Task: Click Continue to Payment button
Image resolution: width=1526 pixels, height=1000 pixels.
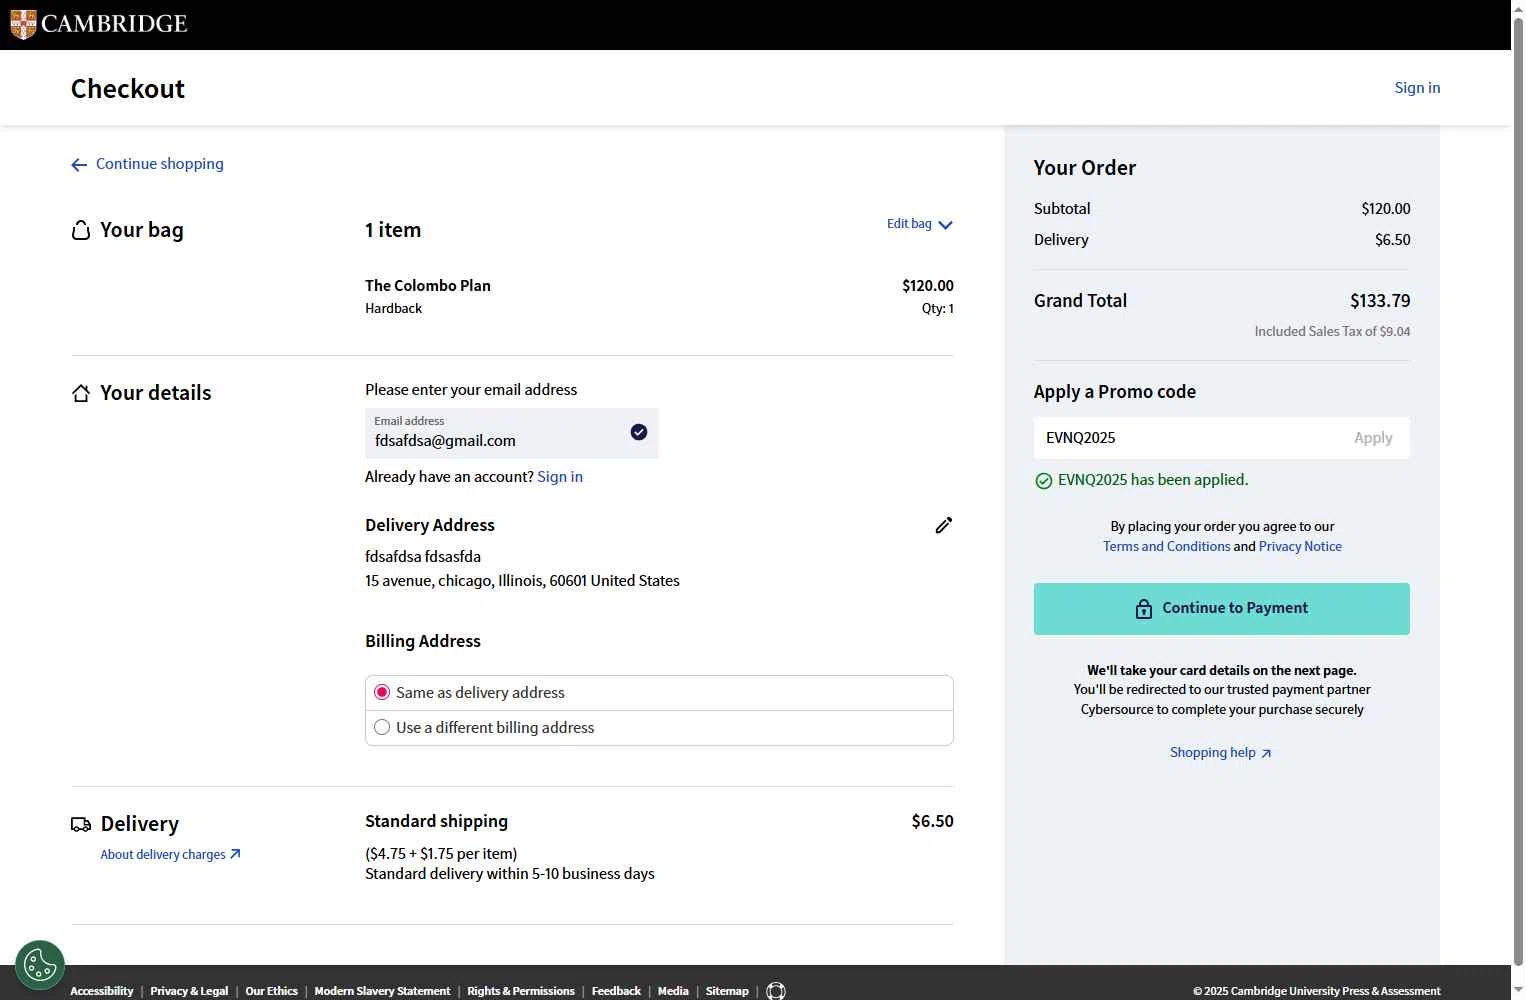Action: [x=1221, y=609]
